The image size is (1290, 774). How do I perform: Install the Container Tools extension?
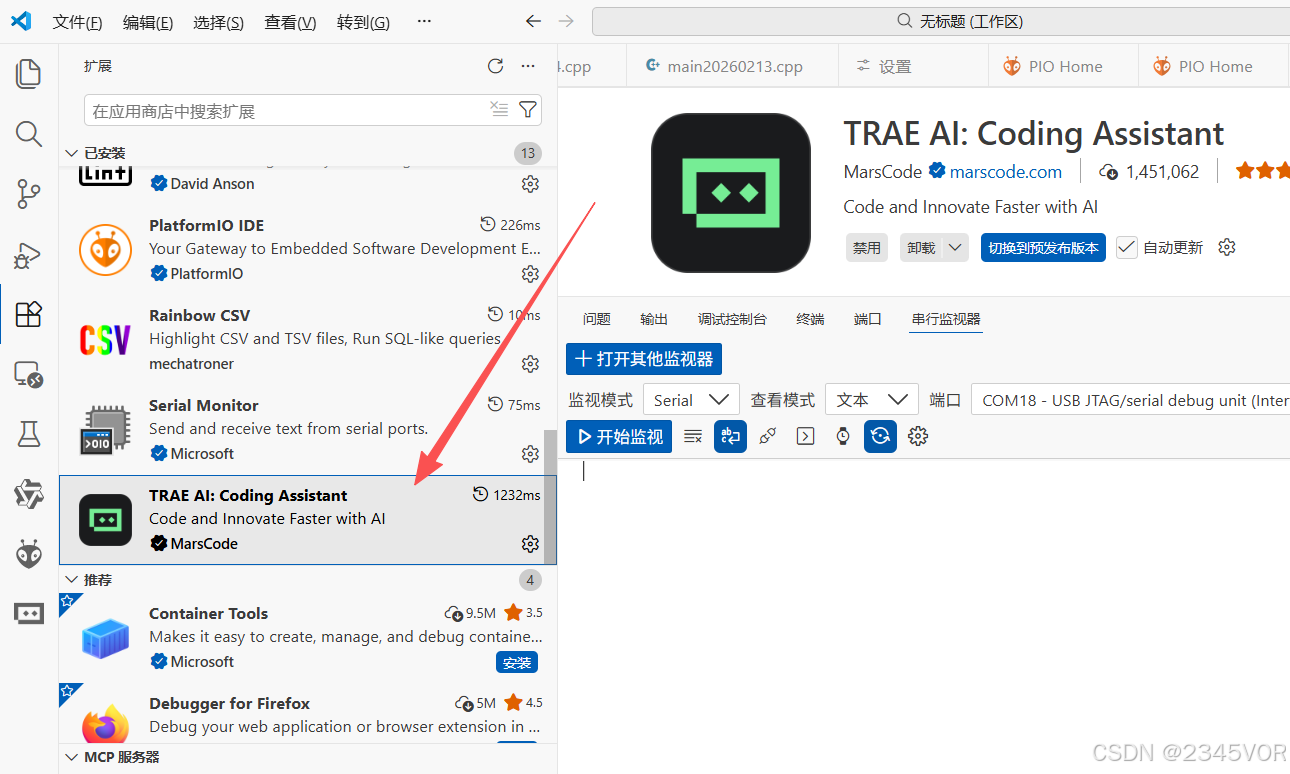517,662
